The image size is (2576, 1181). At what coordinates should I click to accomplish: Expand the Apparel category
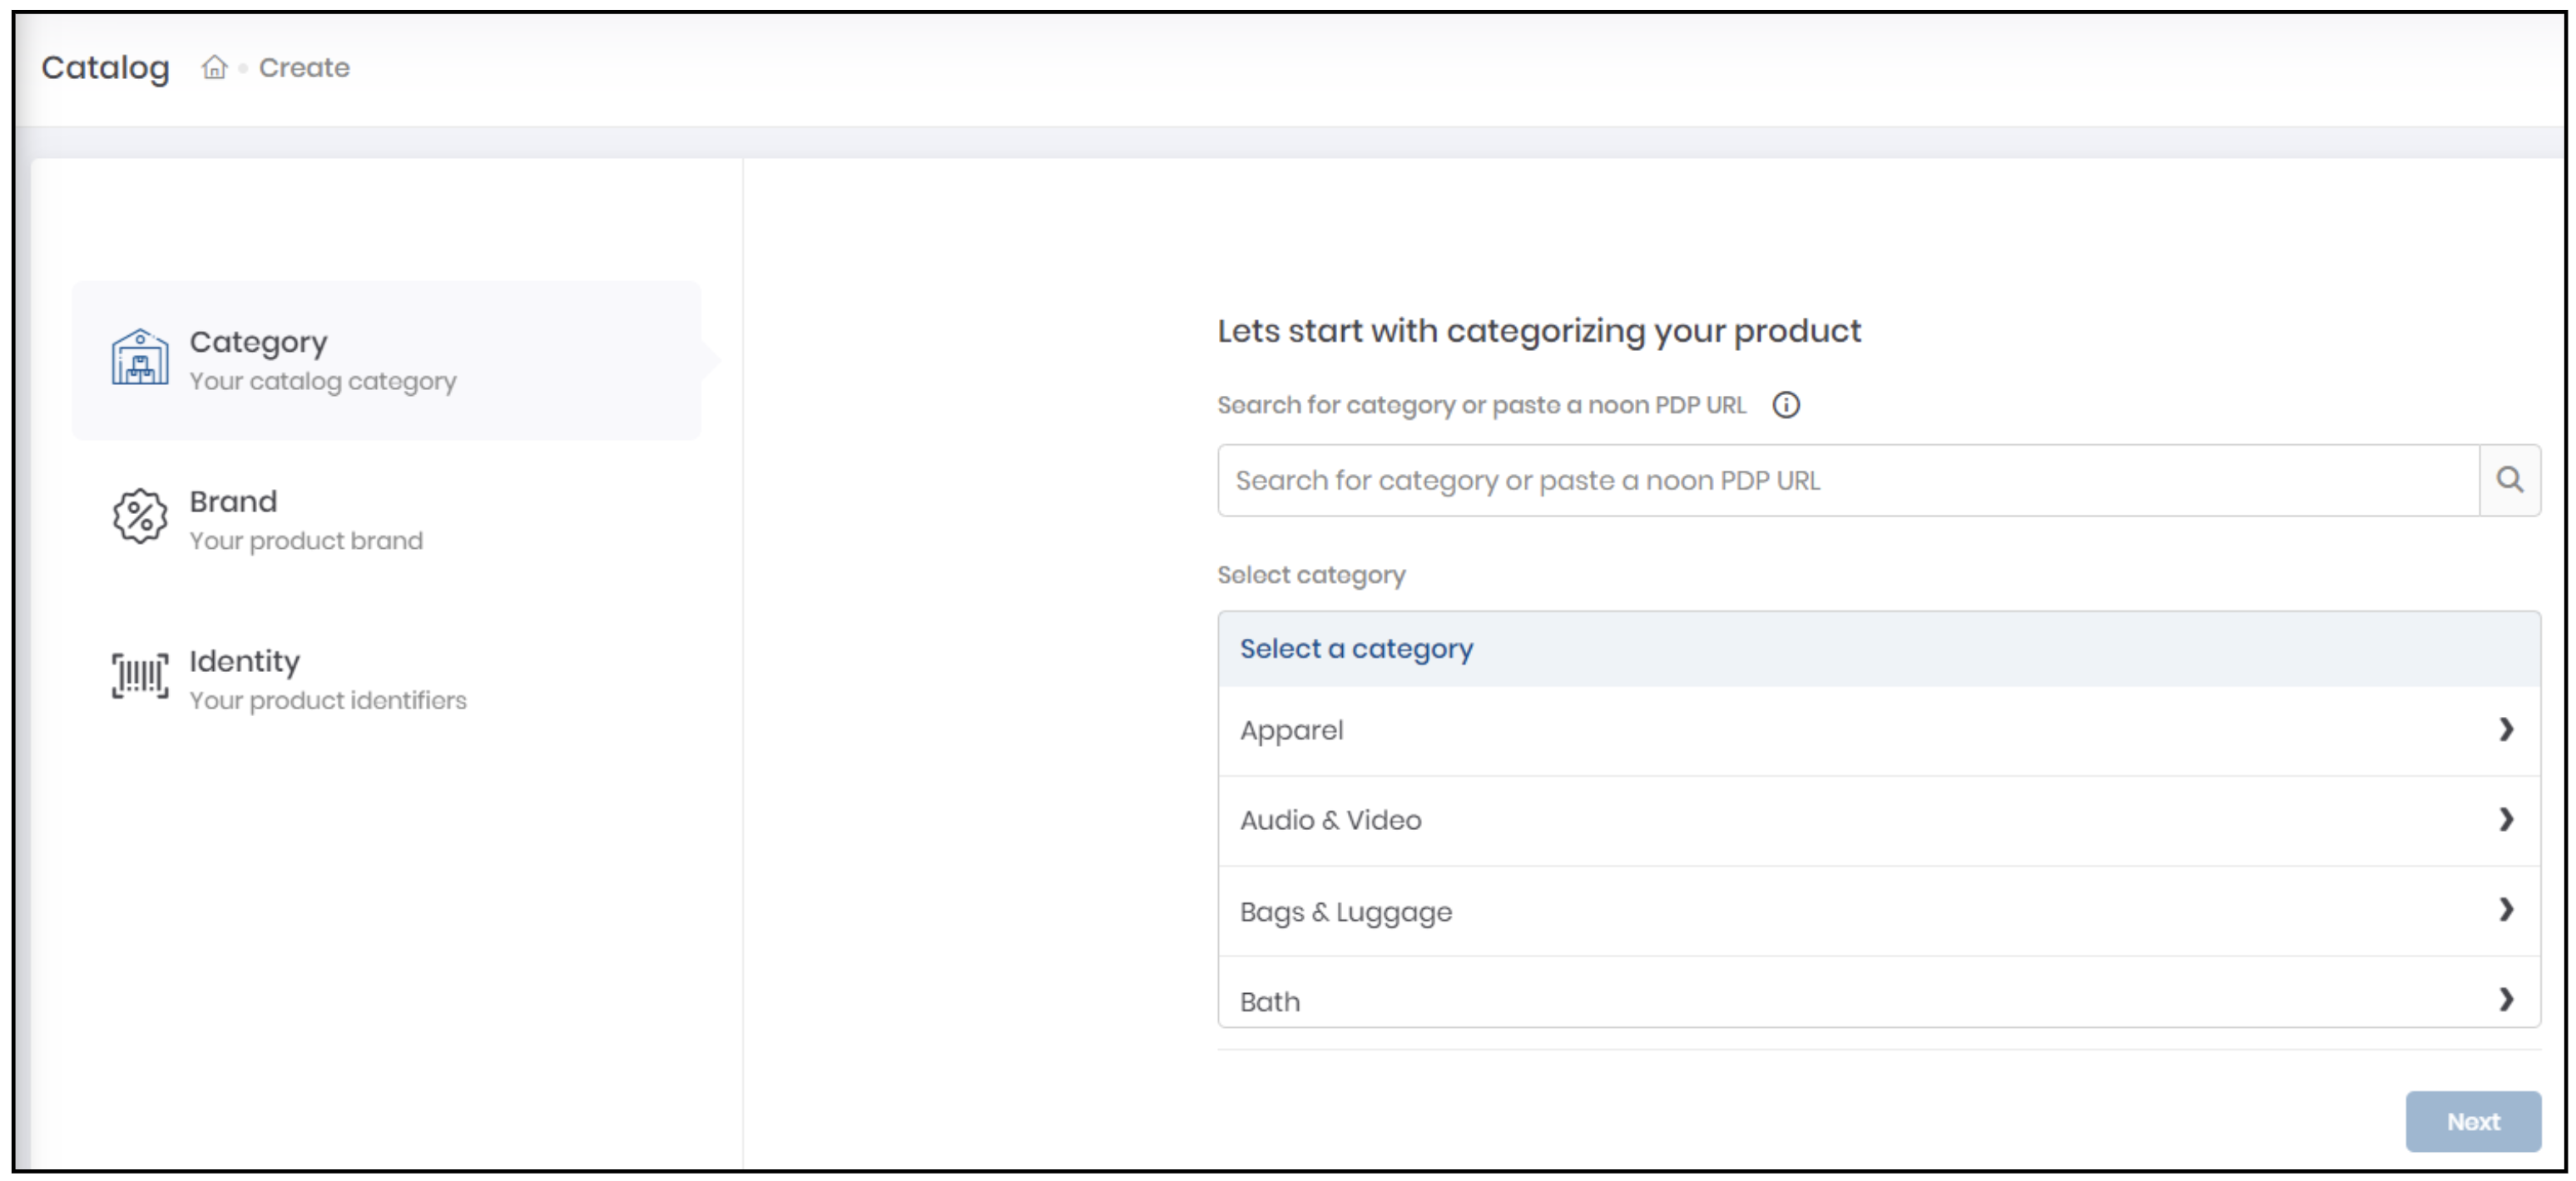2507,729
